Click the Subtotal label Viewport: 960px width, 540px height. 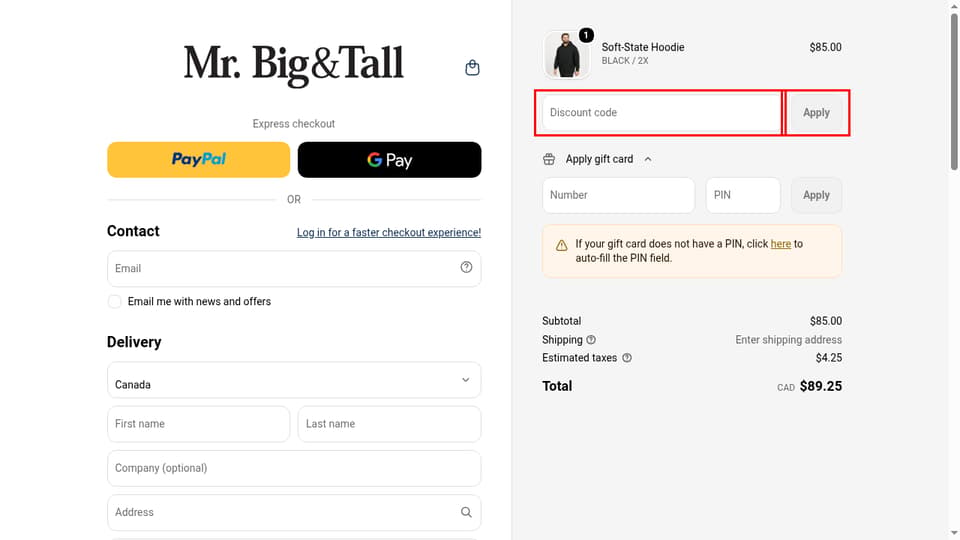coord(561,321)
